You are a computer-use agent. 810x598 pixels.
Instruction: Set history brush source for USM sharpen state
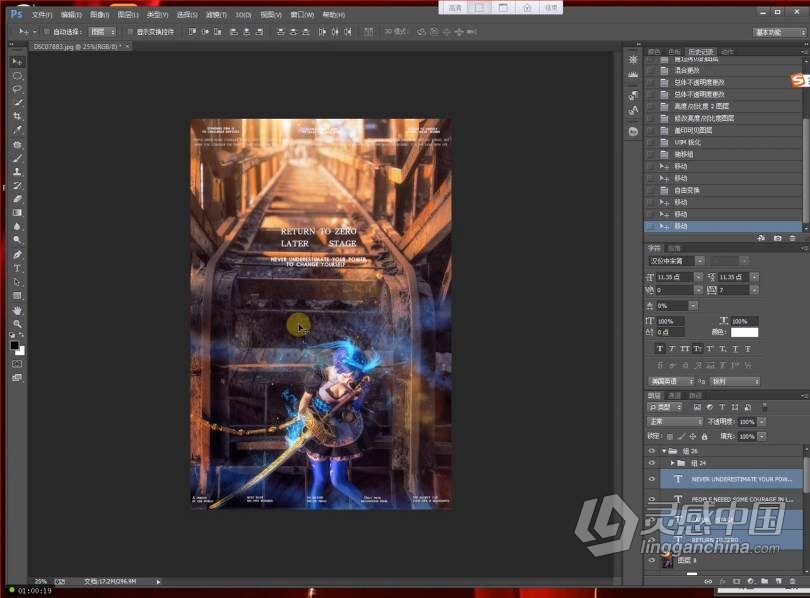[x=651, y=142]
